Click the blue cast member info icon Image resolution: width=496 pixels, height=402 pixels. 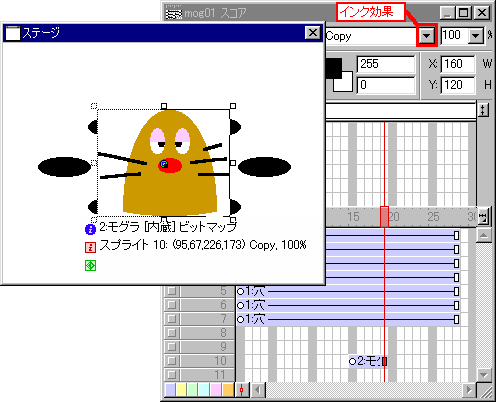(90, 229)
